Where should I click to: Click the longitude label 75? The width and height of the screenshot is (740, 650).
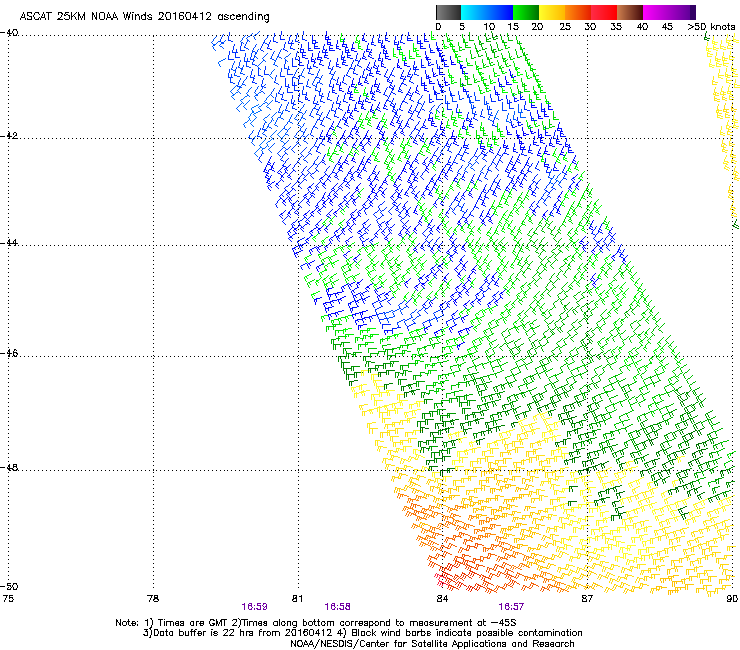(8, 599)
